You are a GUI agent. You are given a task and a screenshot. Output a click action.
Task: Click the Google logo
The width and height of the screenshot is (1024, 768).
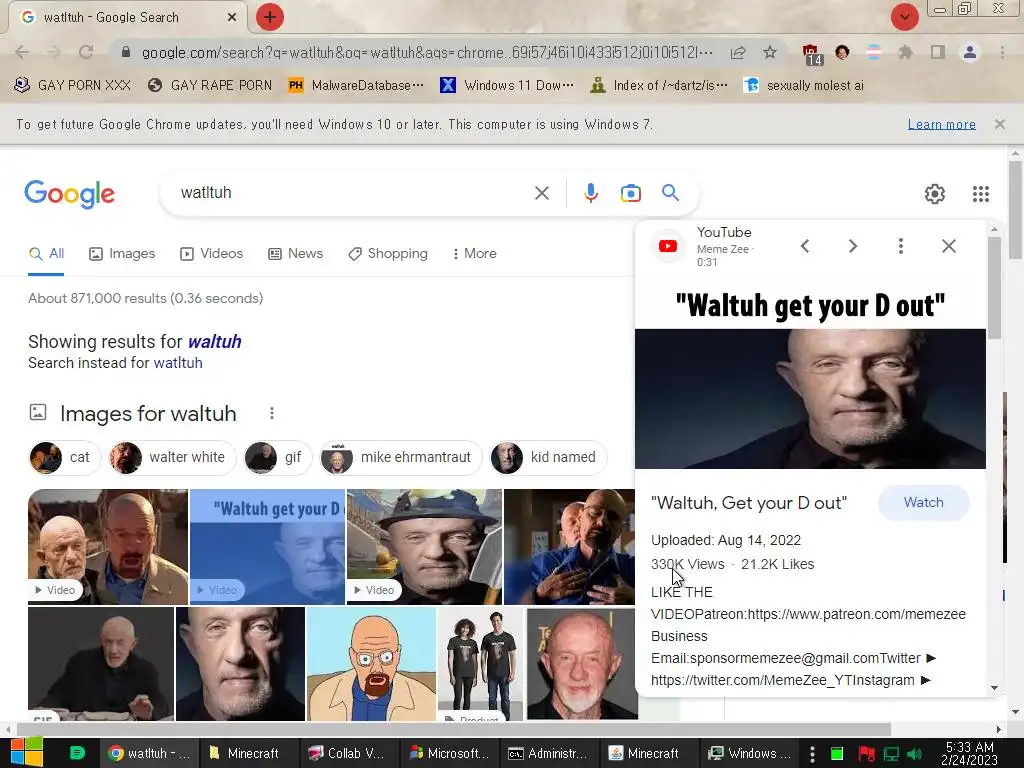point(70,194)
